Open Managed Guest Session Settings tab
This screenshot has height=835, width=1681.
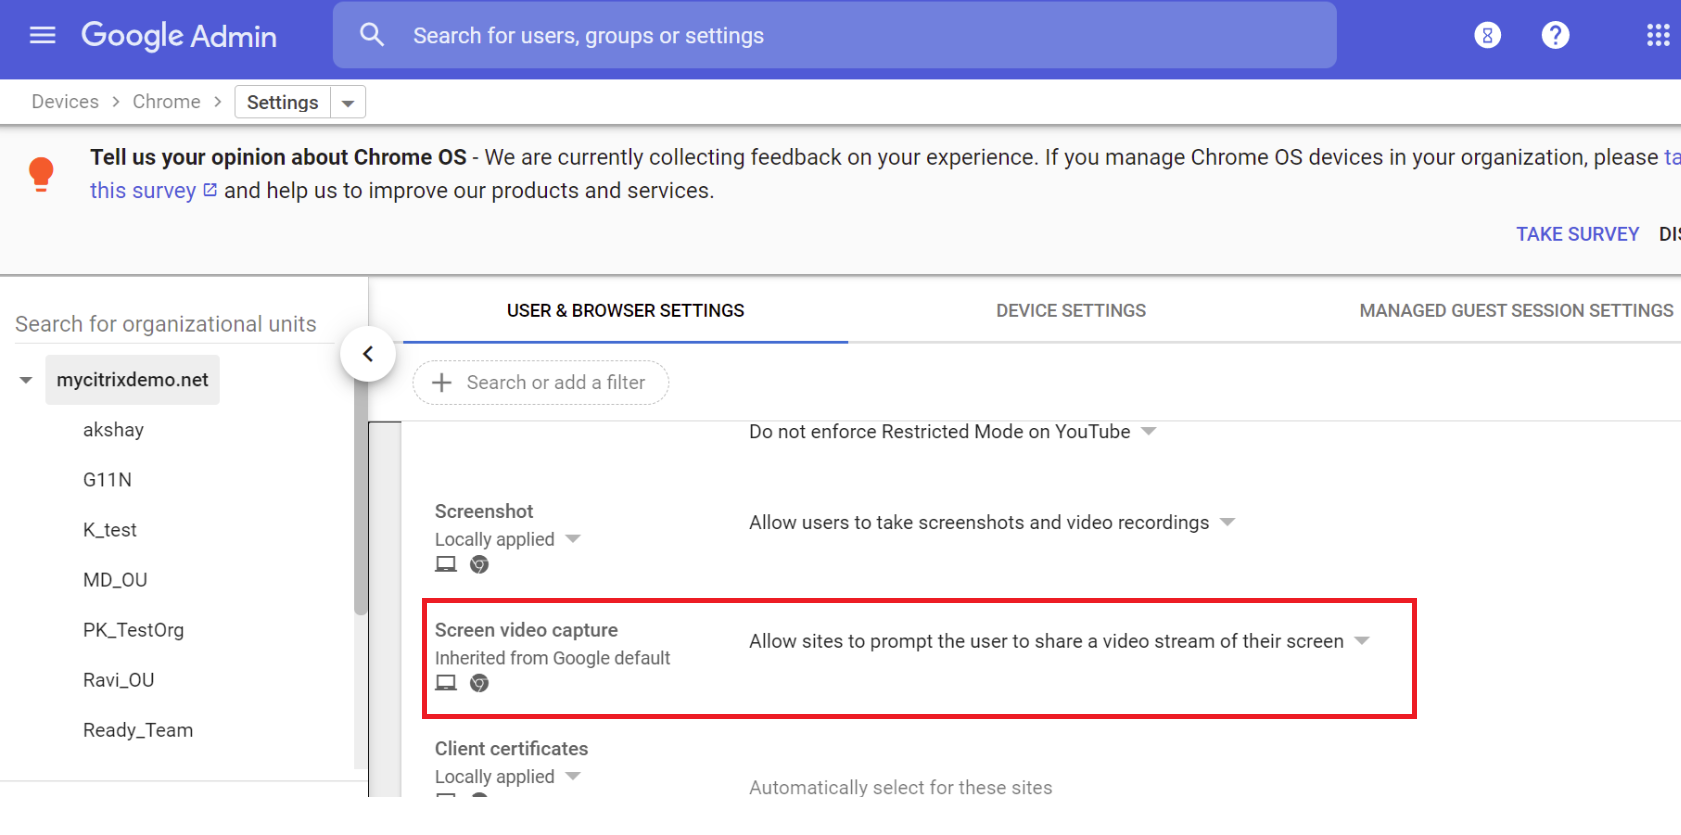(x=1515, y=311)
